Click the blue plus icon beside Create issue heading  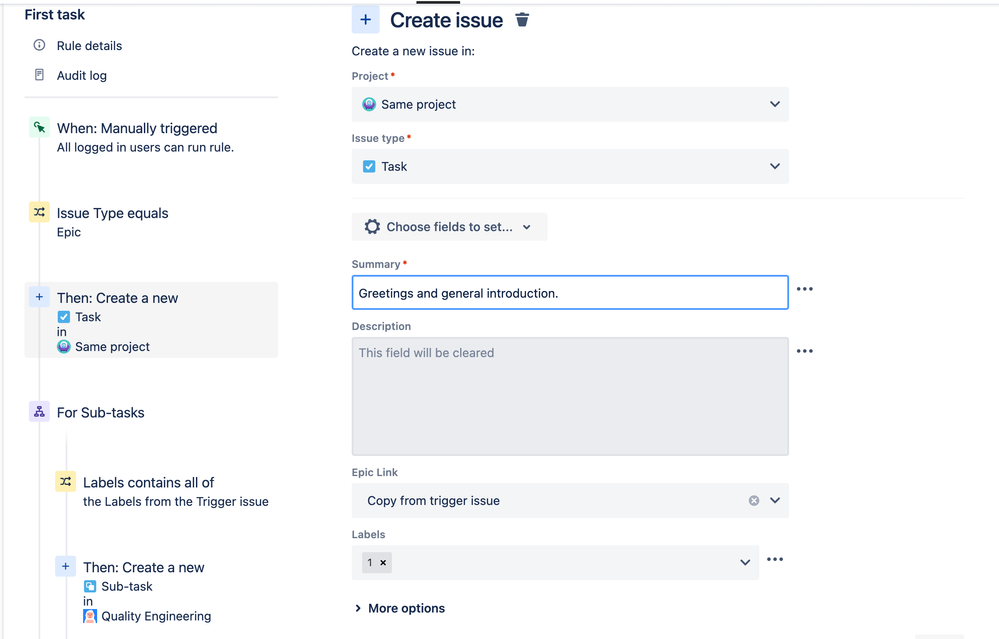point(366,20)
